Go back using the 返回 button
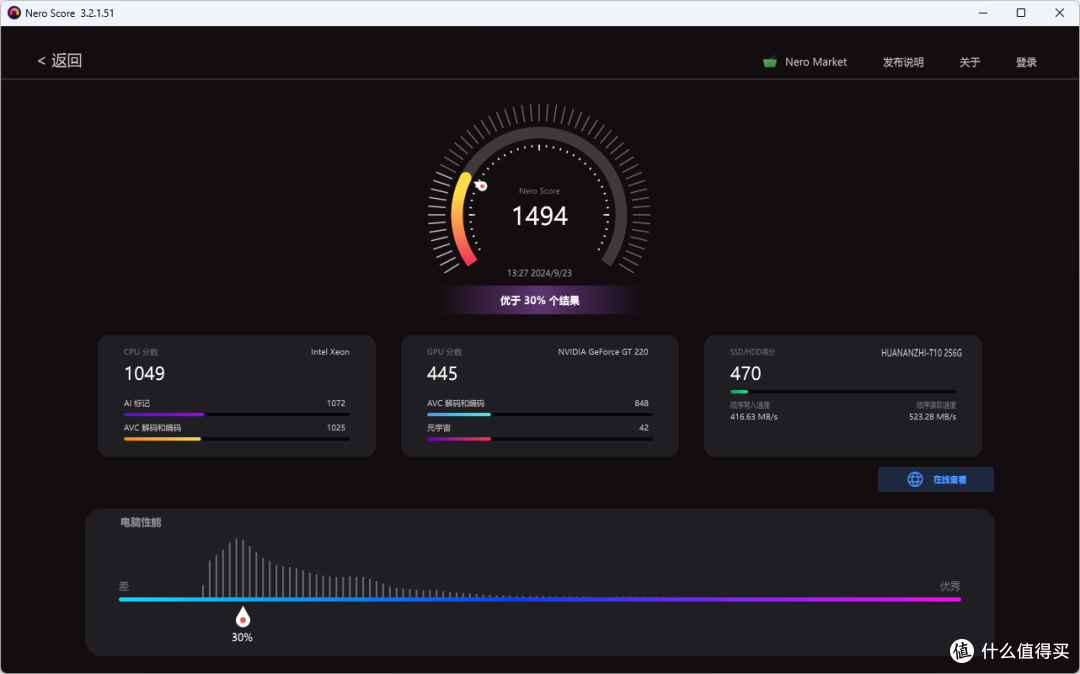The height and width of the screenshot is (674, 1080). click(59, 61)
